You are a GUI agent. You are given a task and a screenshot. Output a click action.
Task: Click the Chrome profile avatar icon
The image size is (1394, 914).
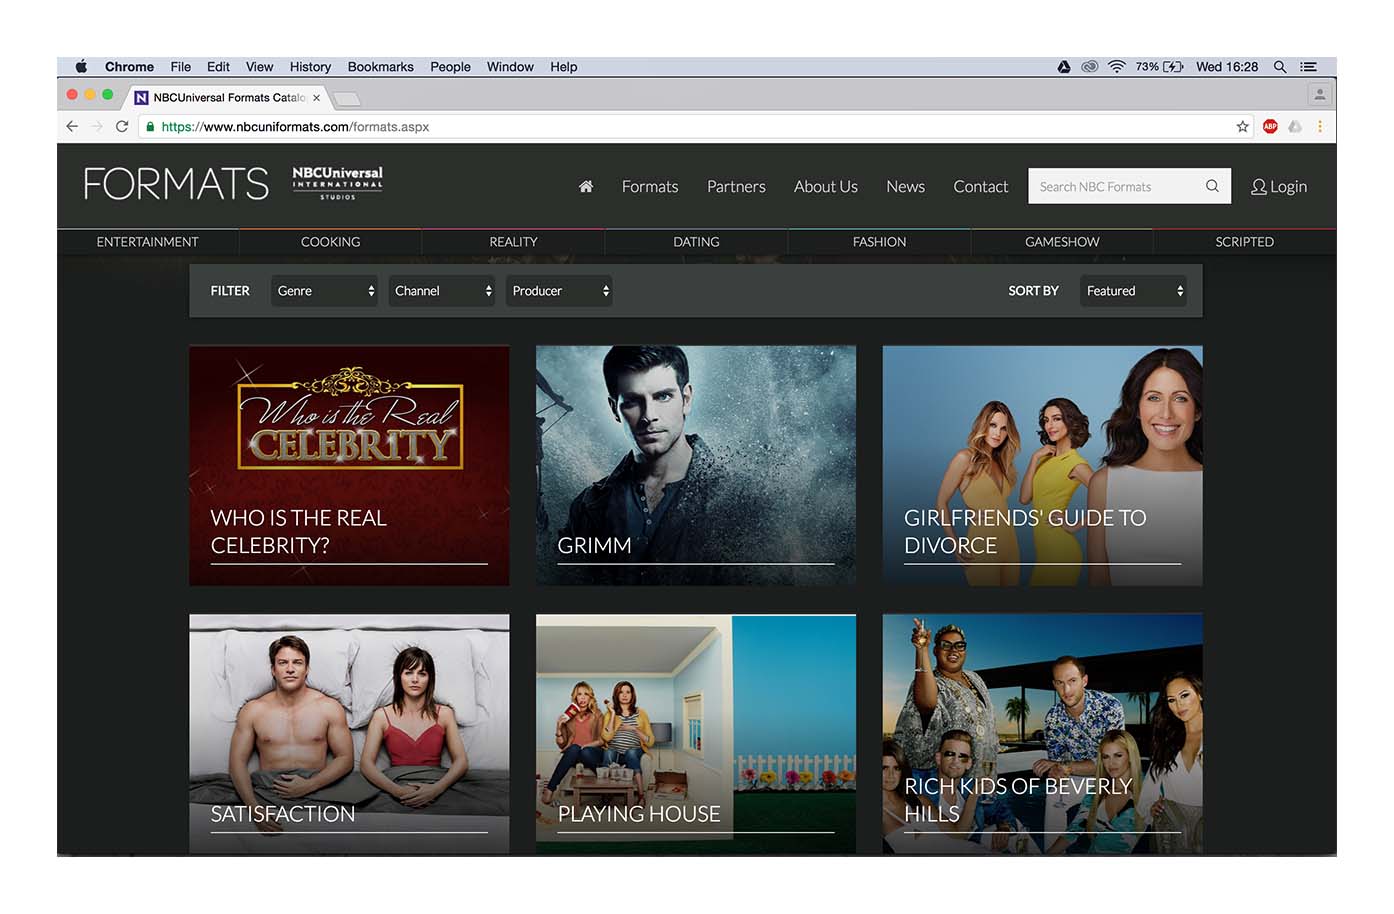point(1320,95)
